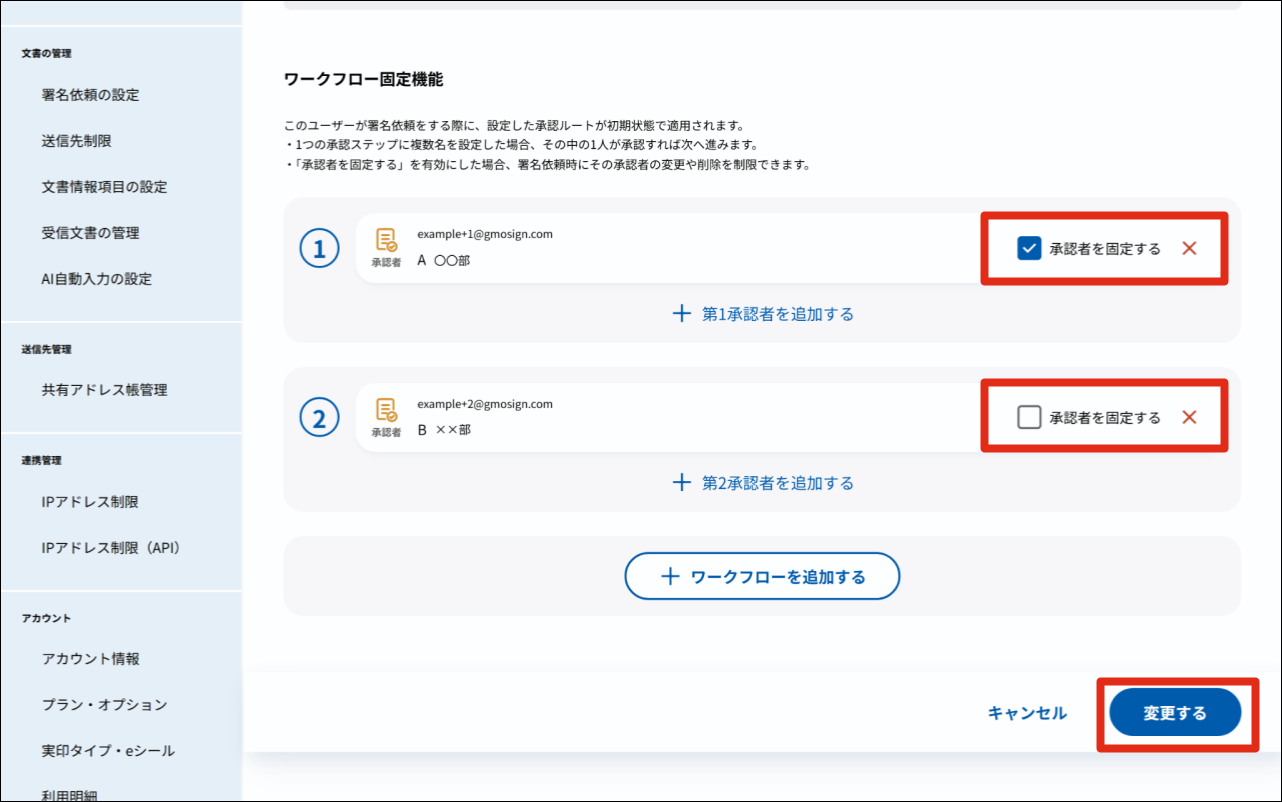Open IPアドレス制限 menu item
The image size is (1282, 802).
90,502
